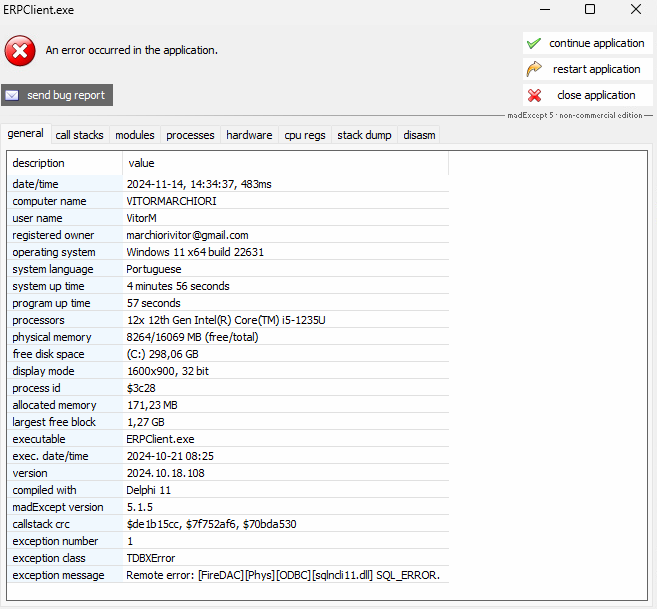The width and height of the screenshot is (657, 609).
Task: Click the value column header
Action: click(x=142, y=163)
